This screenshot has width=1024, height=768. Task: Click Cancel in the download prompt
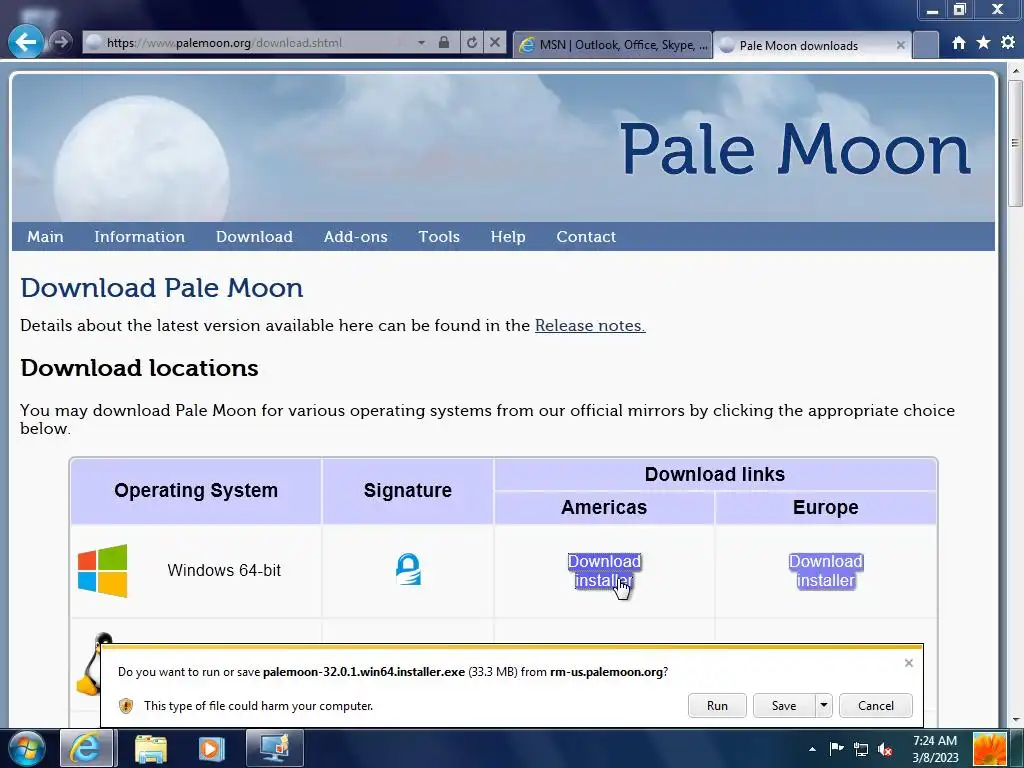[x=876, y=705]
